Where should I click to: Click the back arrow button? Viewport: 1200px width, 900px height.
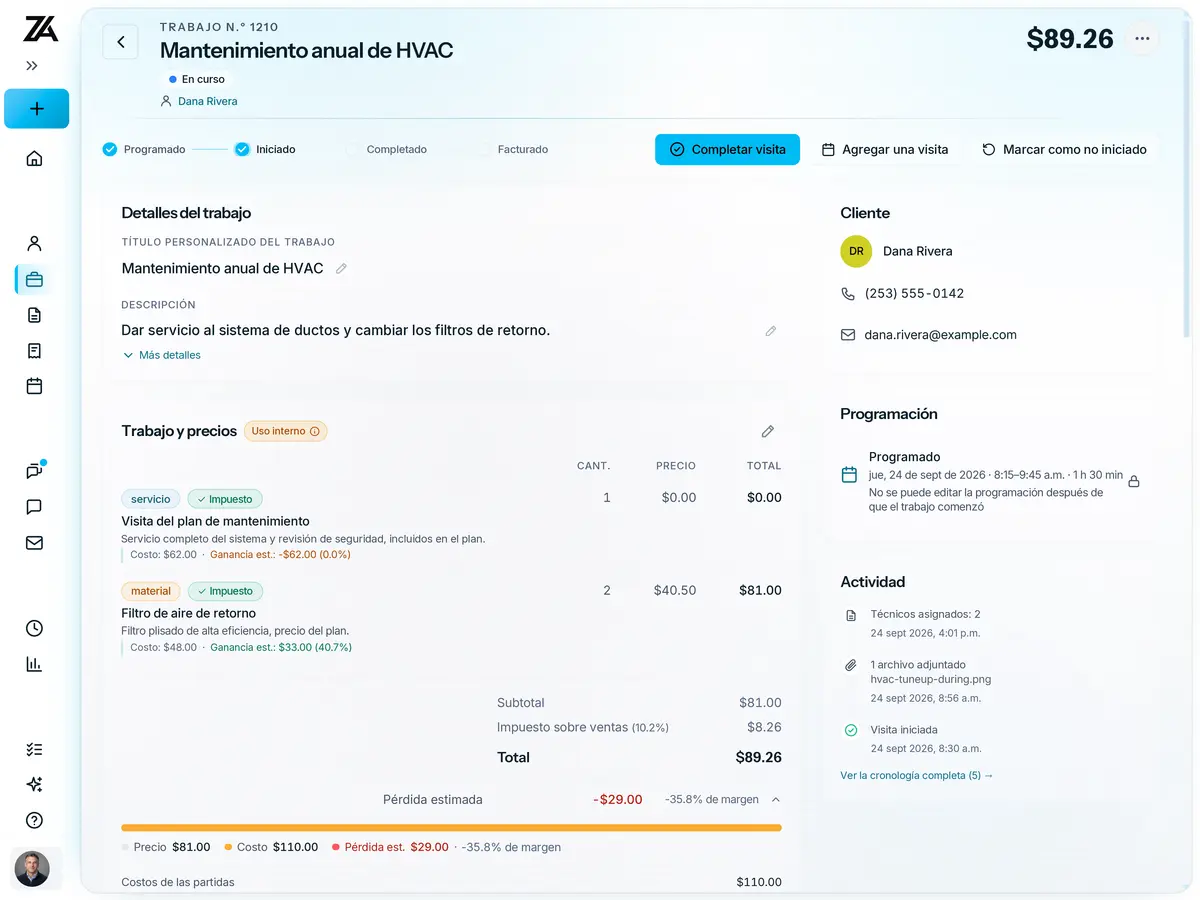[x=121, y=42]
